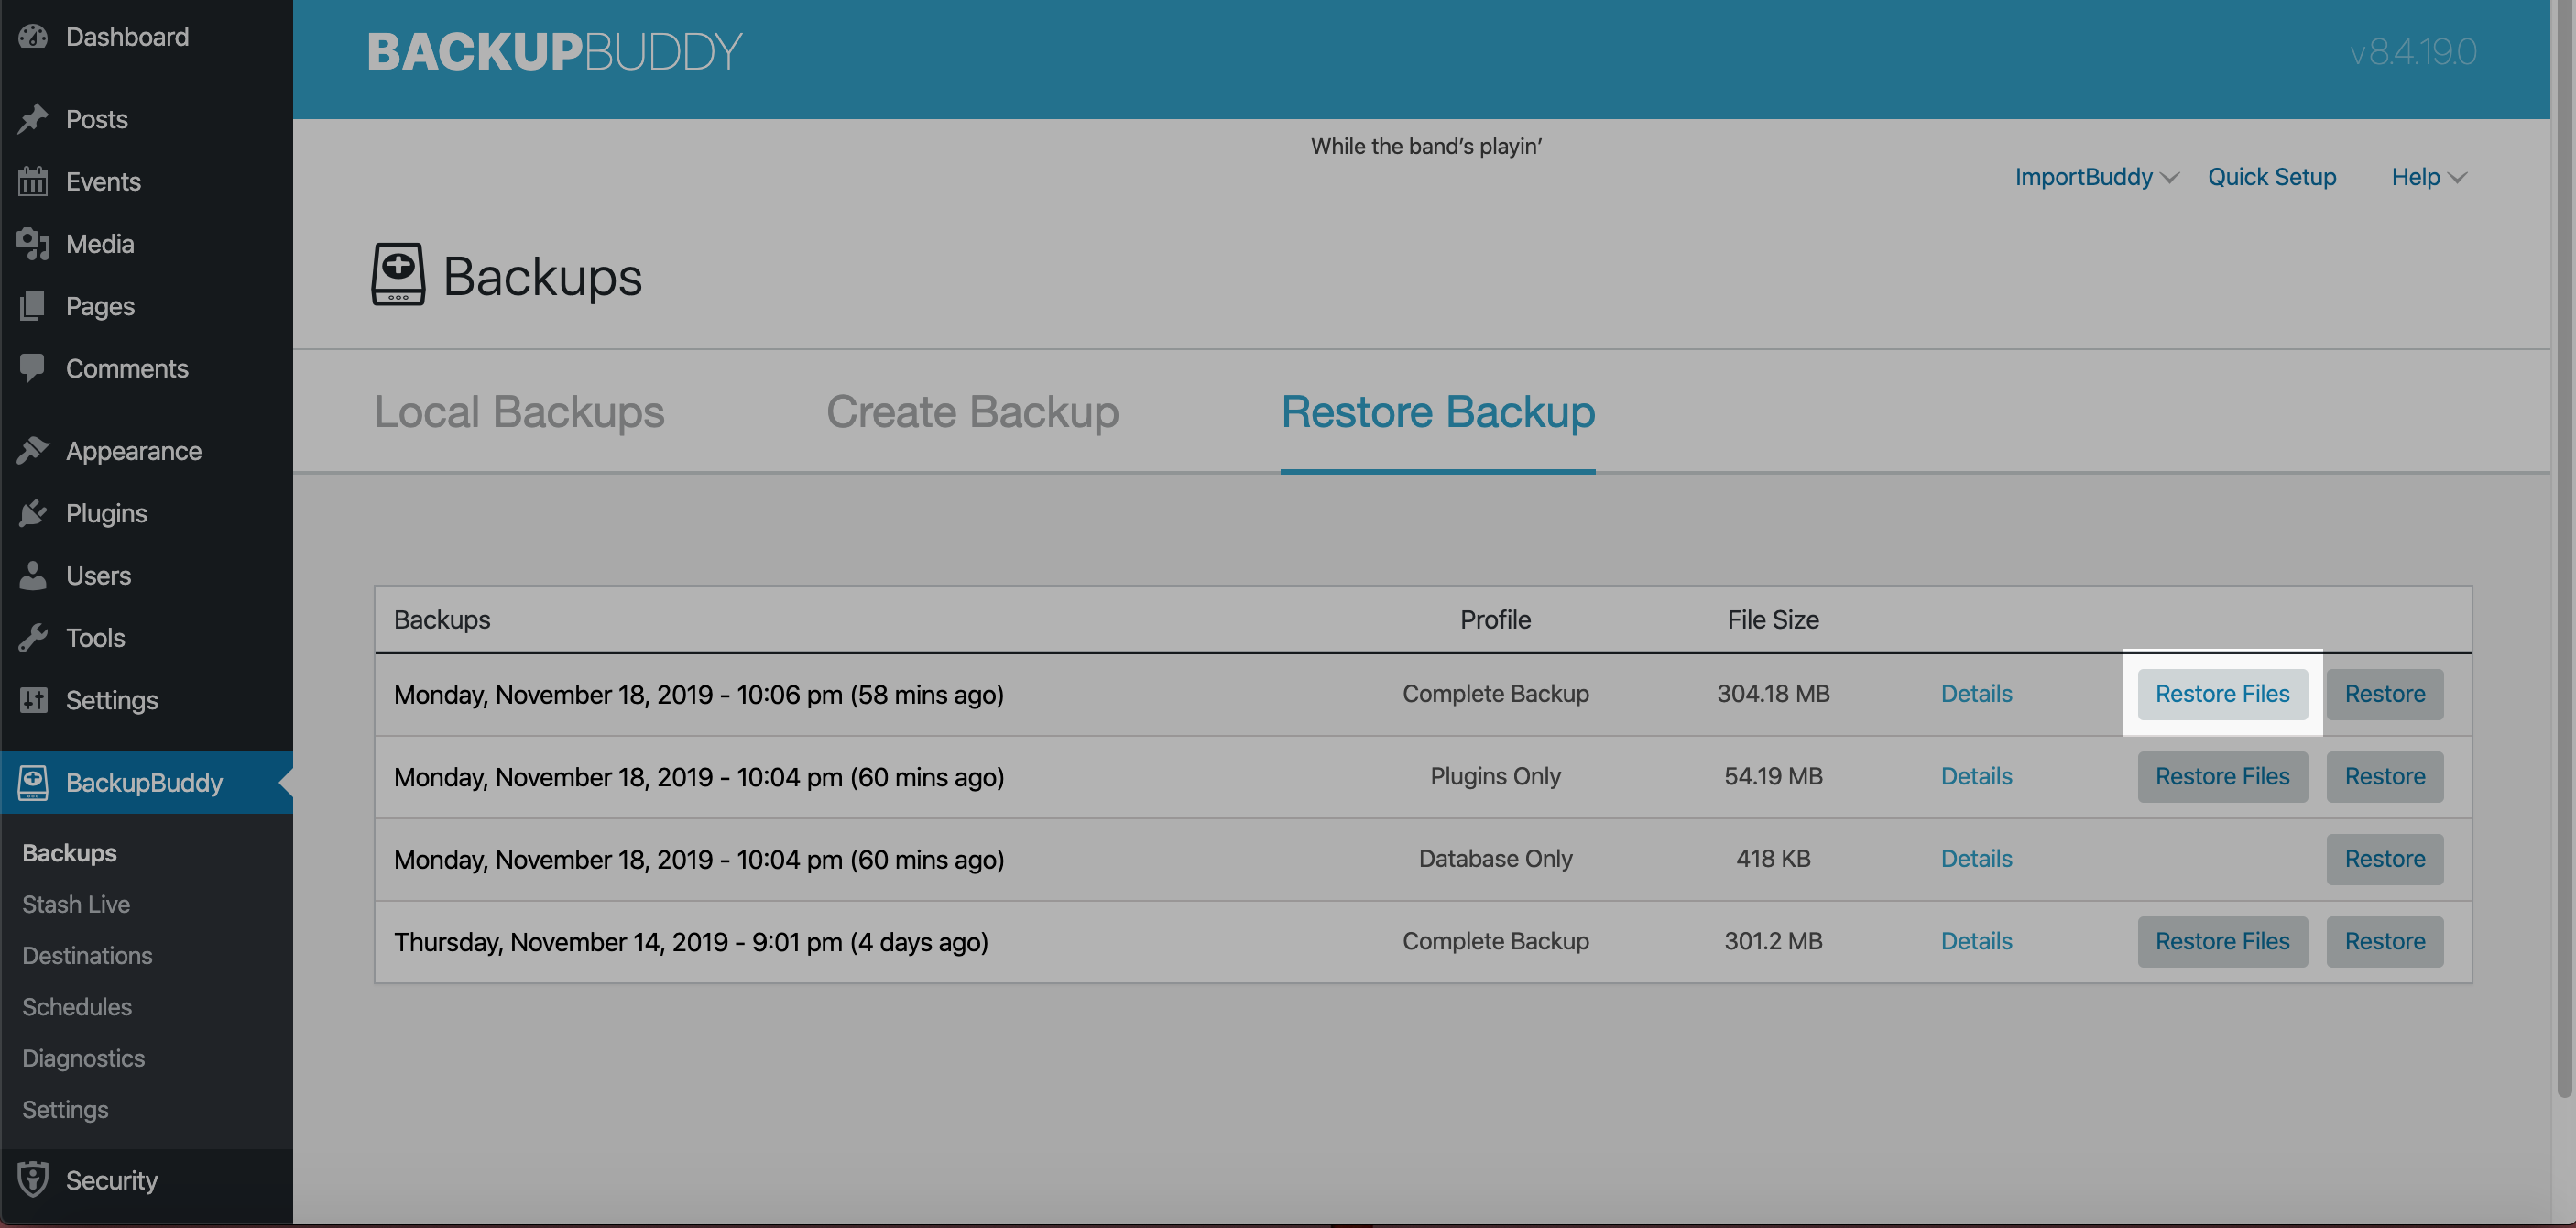Expand the ImportBuddy dropdown
Screen dimensions: 2576x1228
[x=2096, y=177]
